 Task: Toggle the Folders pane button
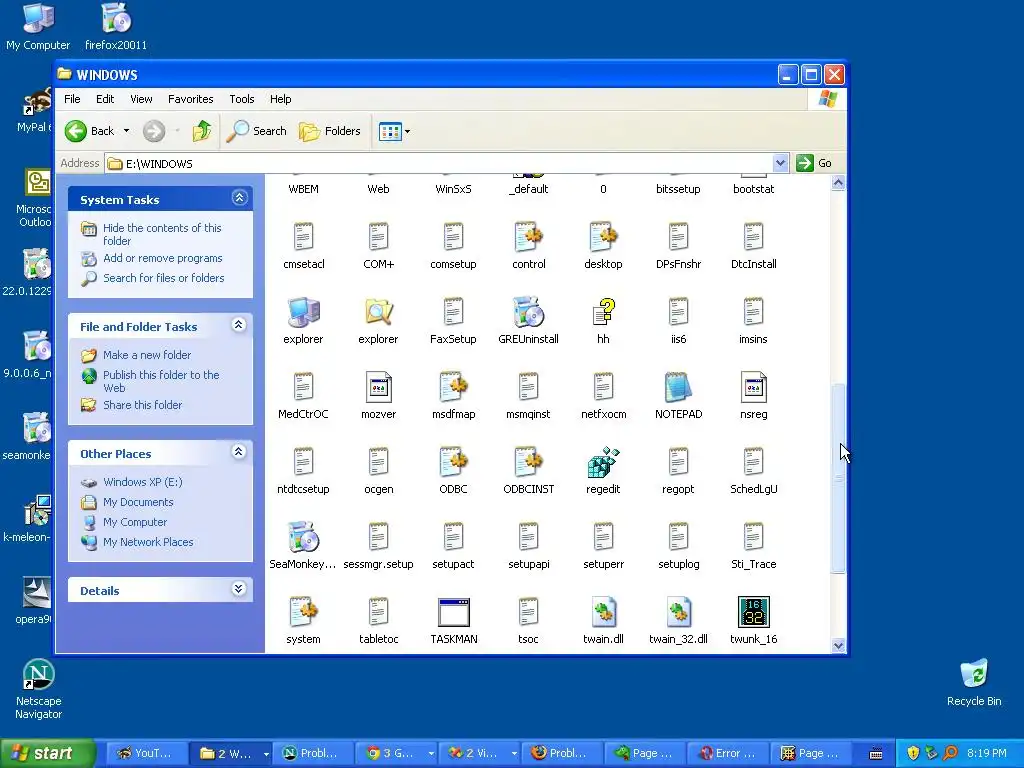(x=330, y=131)
